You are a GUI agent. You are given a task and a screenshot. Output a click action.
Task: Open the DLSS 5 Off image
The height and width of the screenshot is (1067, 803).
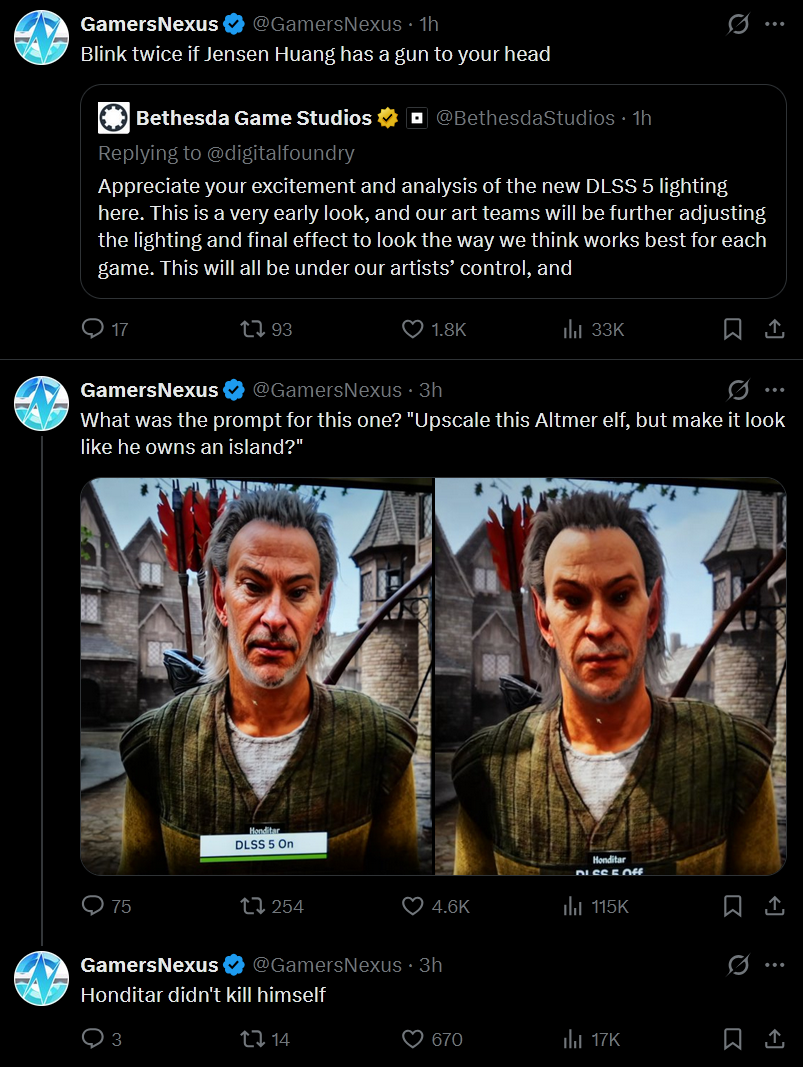coord(610,675)
